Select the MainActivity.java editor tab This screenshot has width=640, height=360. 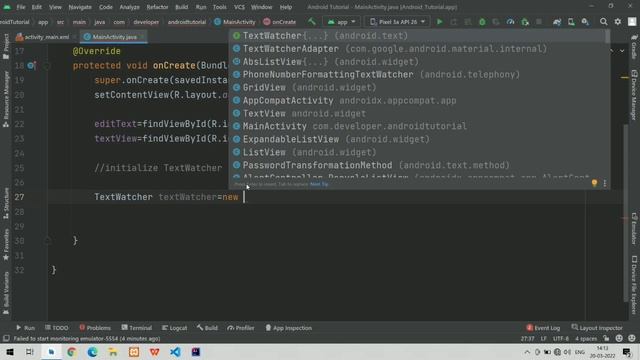(113, 37)
